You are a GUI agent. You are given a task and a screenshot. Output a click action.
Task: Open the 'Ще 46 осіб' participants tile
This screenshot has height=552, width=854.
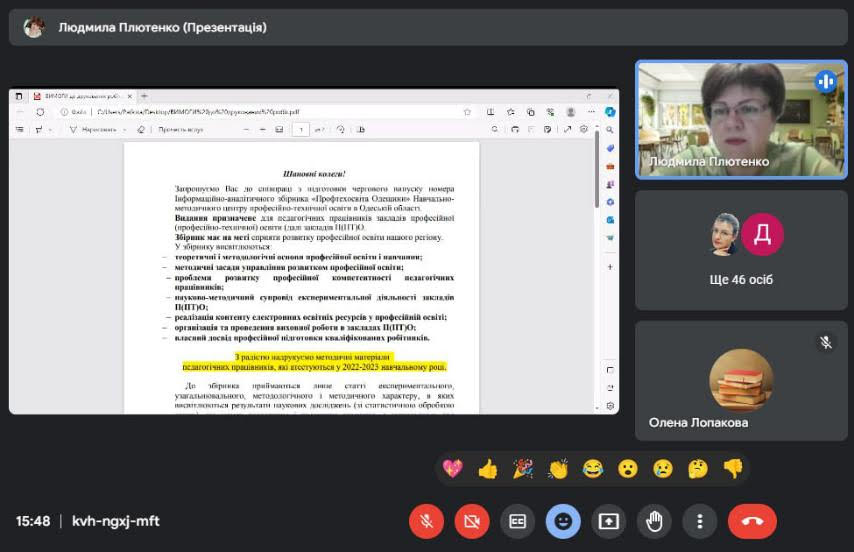click(x=741, y=250)
